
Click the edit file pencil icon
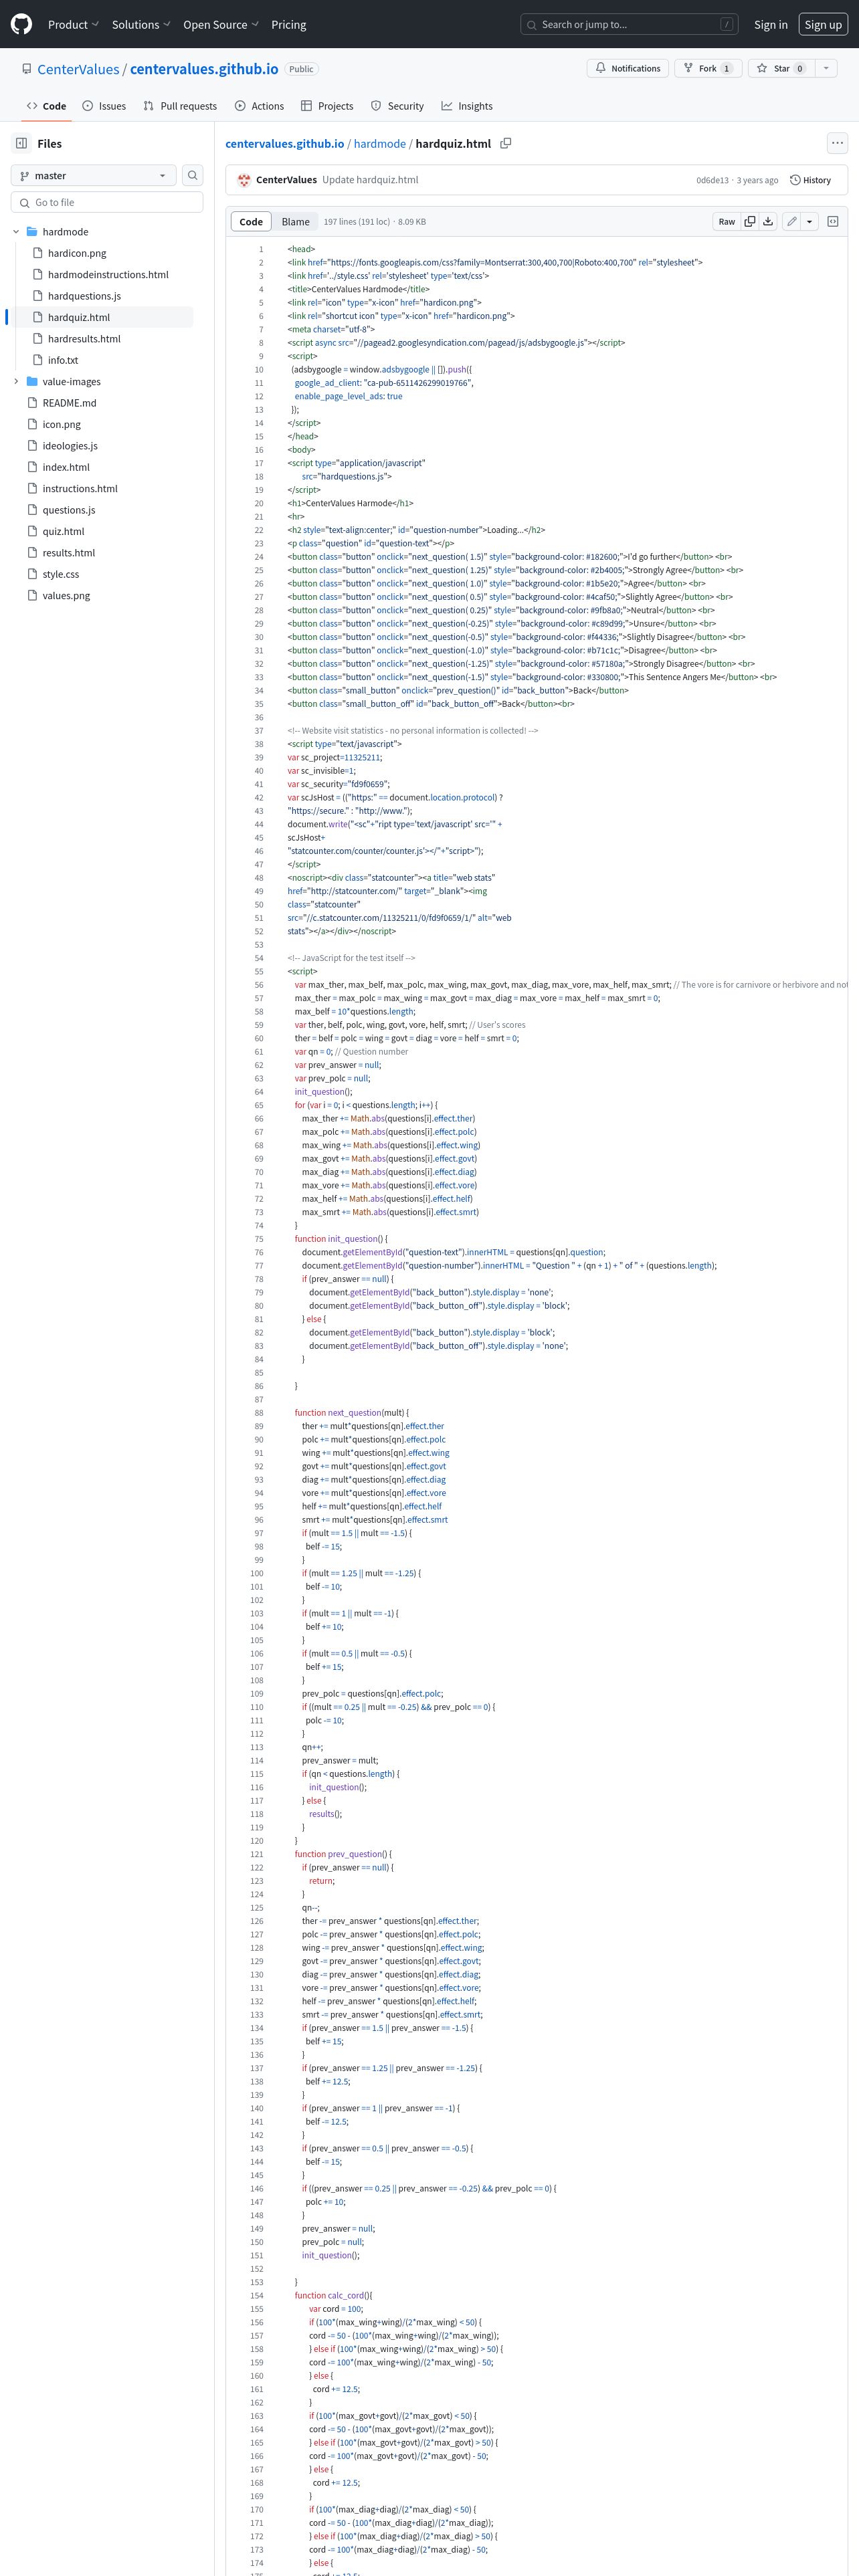pyautogui.click(x=792, y=222)
